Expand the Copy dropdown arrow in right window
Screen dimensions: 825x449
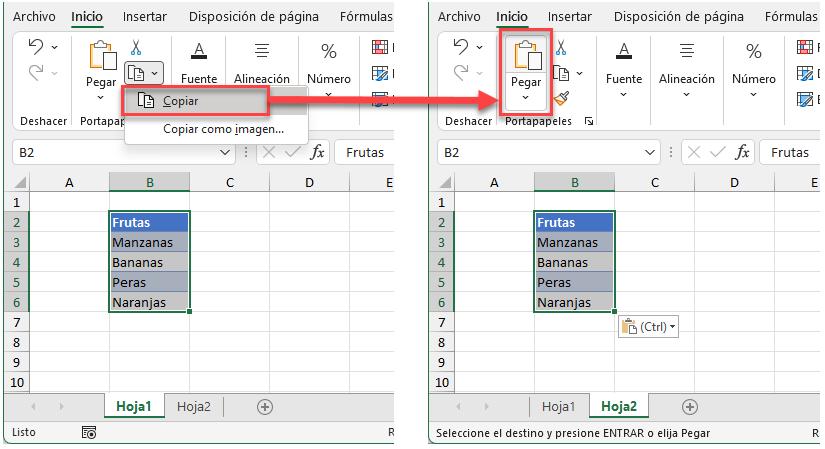pos(579,73)
